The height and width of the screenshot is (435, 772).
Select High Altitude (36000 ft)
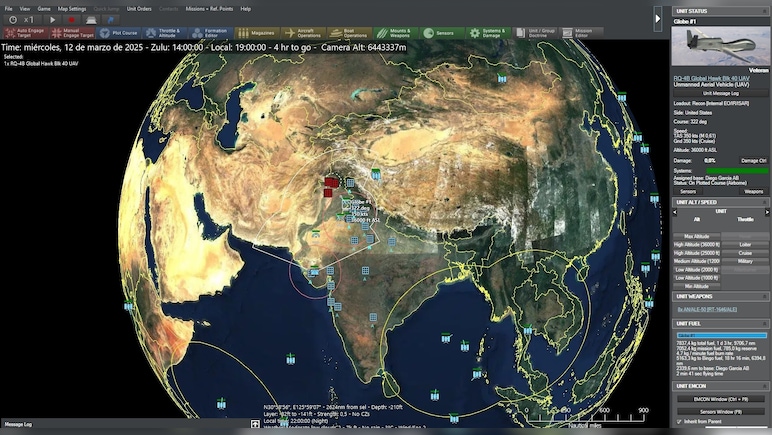tap(697, 245)
